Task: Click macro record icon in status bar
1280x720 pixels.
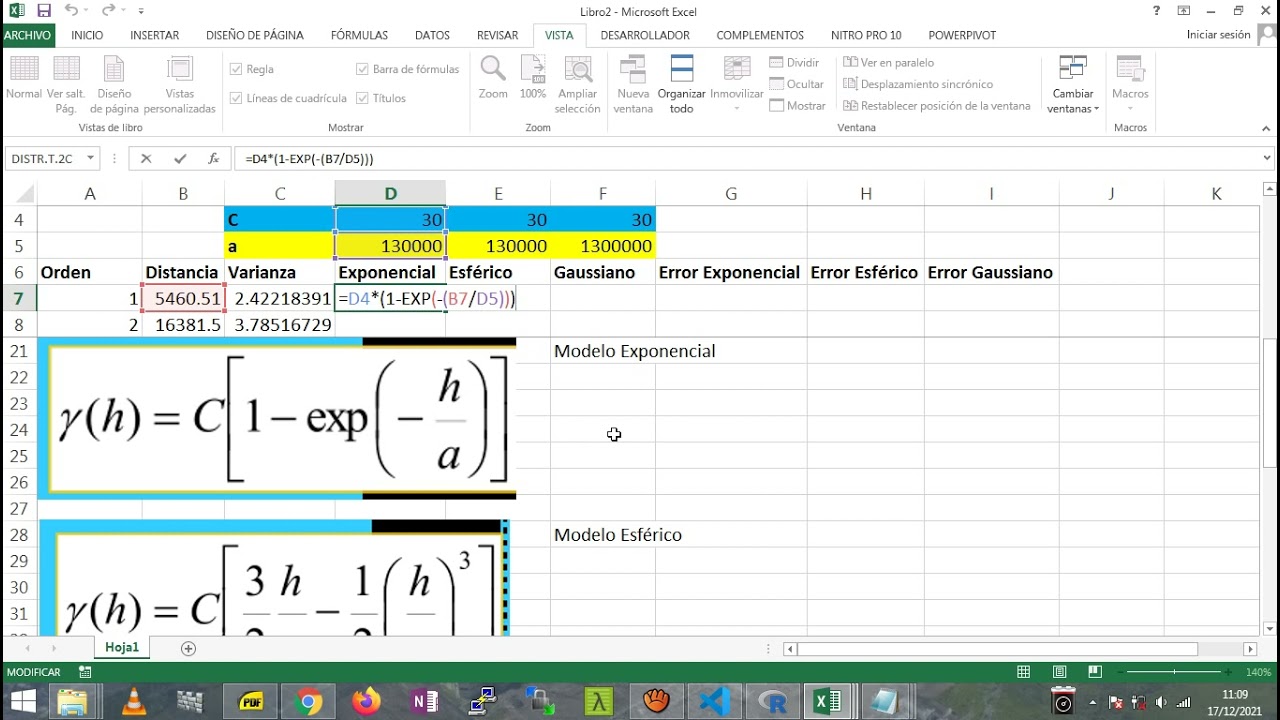Action: (x=85, y=672)
